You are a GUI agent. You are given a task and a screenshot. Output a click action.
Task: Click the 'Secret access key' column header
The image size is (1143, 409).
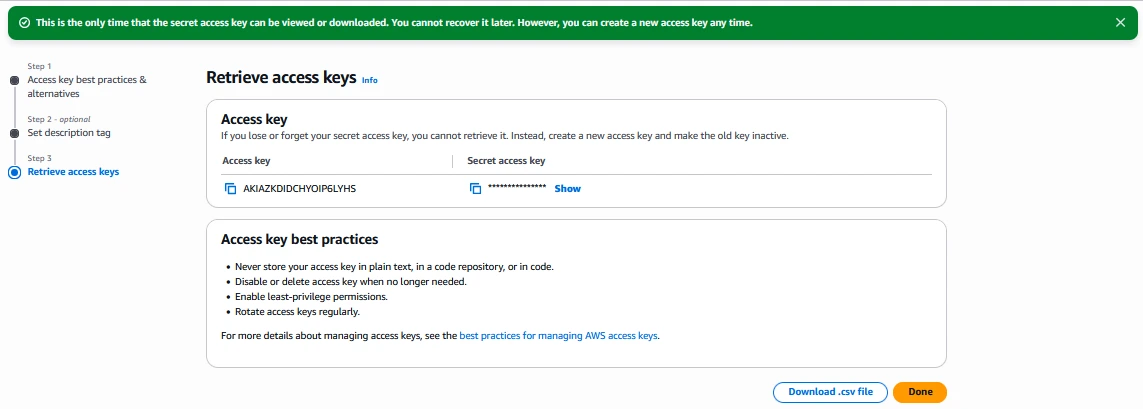pos(506,160)
